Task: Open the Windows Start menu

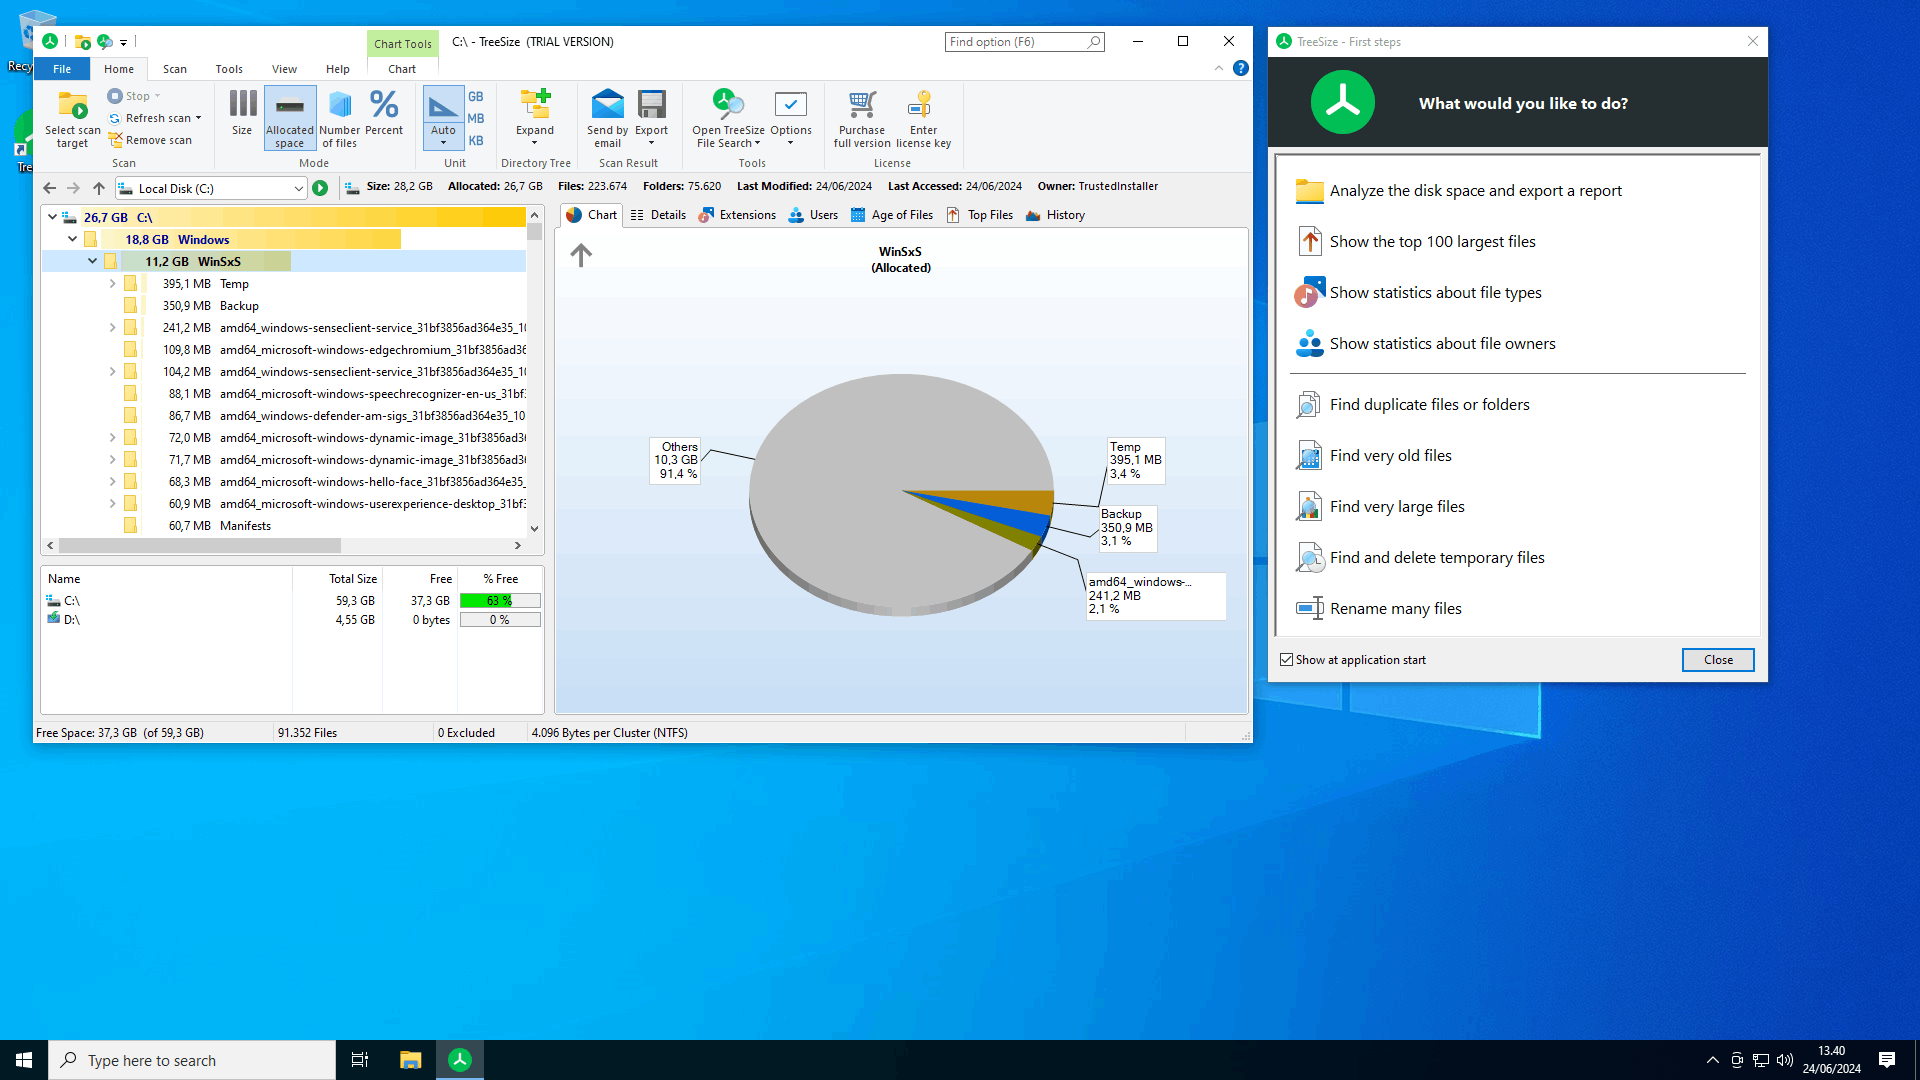Action: tap(24, 1060)
